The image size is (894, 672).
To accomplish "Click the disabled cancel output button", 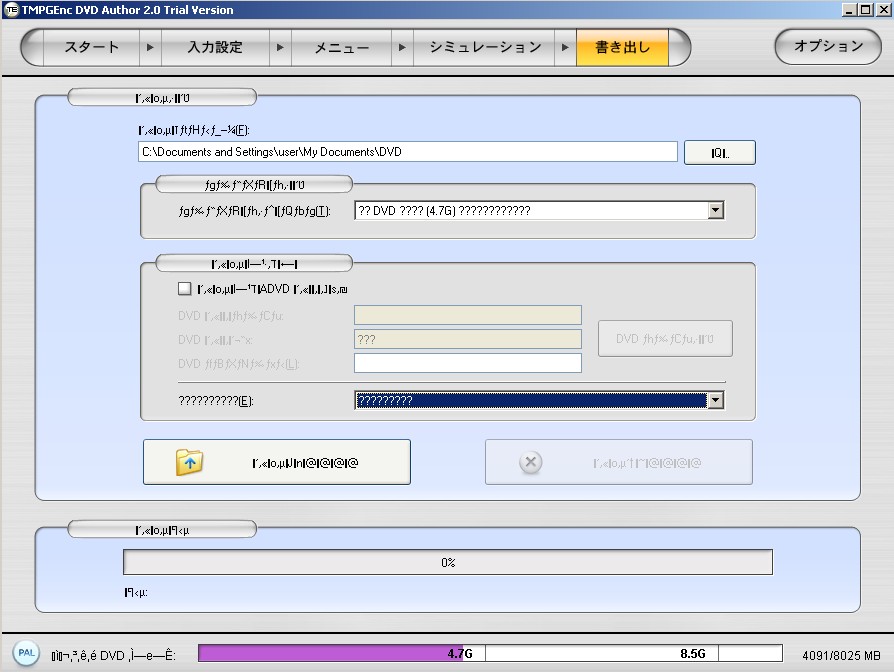I will (x=619, y=462).
